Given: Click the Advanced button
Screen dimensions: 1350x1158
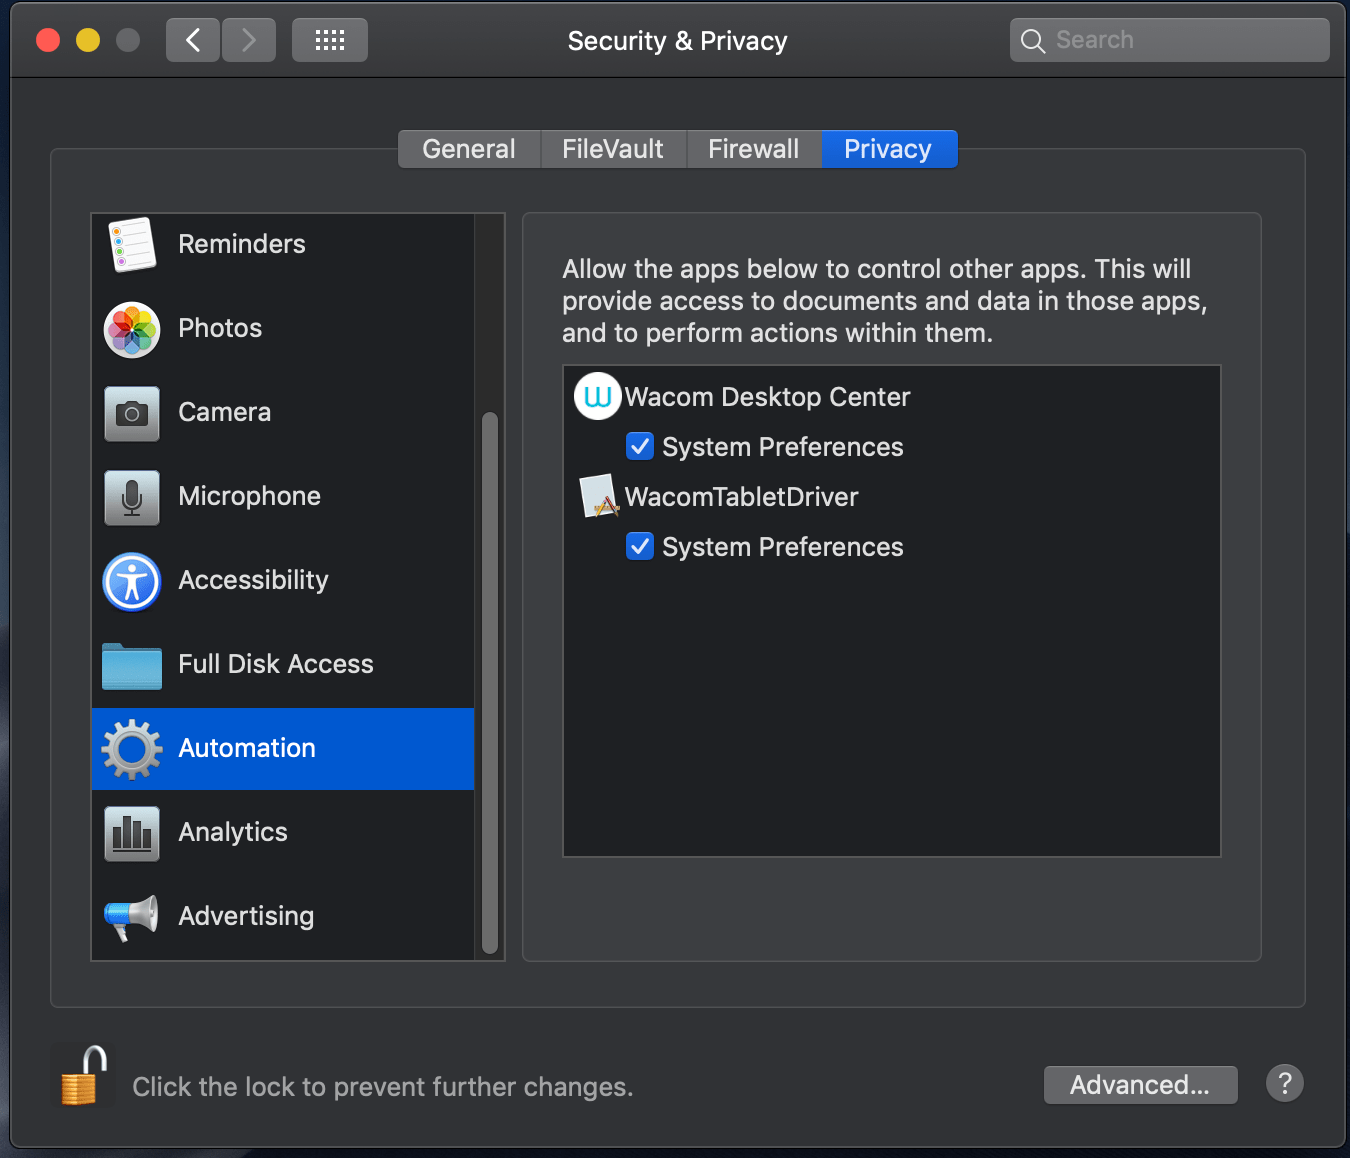Looking at the screenshot, I should [1140, 1084].
